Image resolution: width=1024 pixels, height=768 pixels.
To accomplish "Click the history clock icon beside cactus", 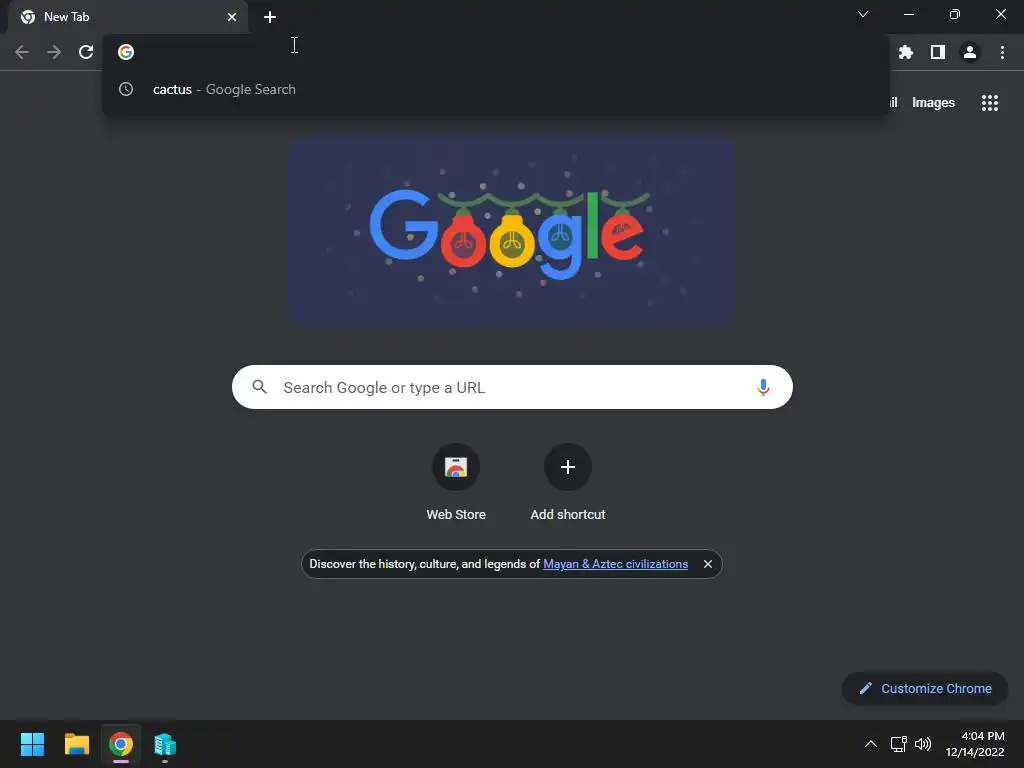I will coord(126,89).
